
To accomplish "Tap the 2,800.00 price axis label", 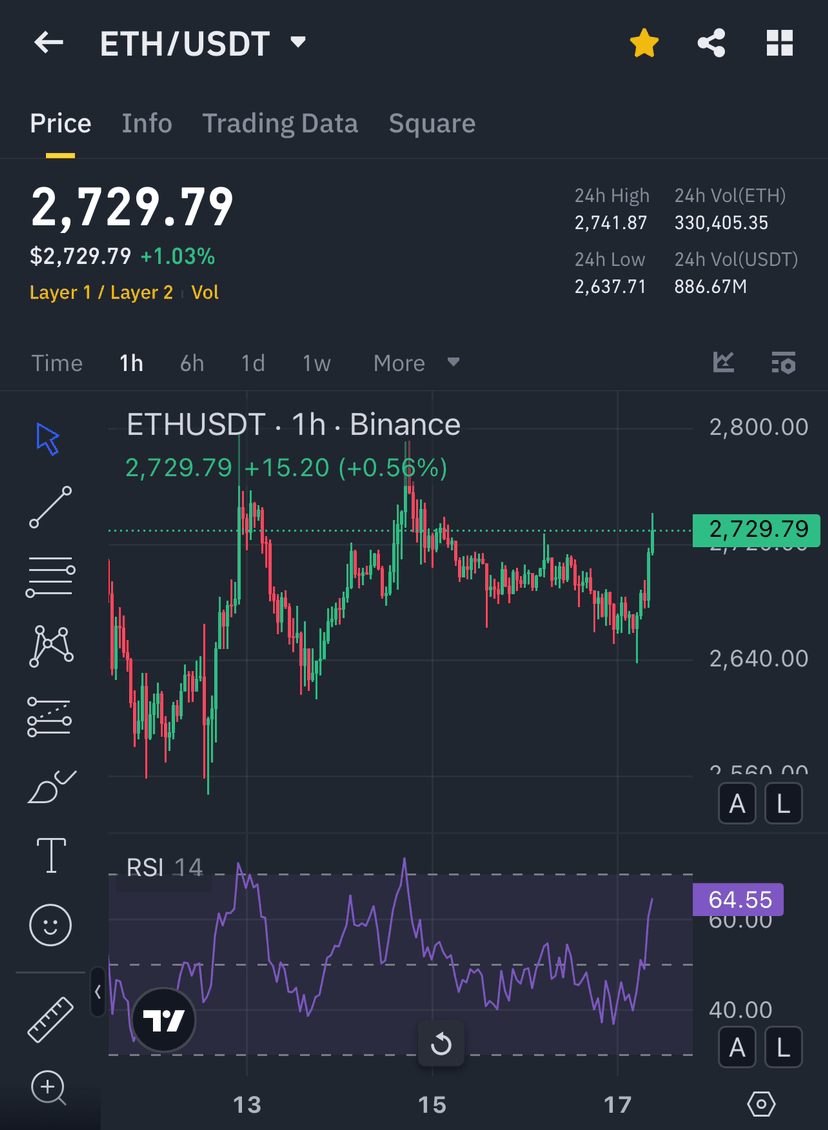I will click(x=759, y=427).
